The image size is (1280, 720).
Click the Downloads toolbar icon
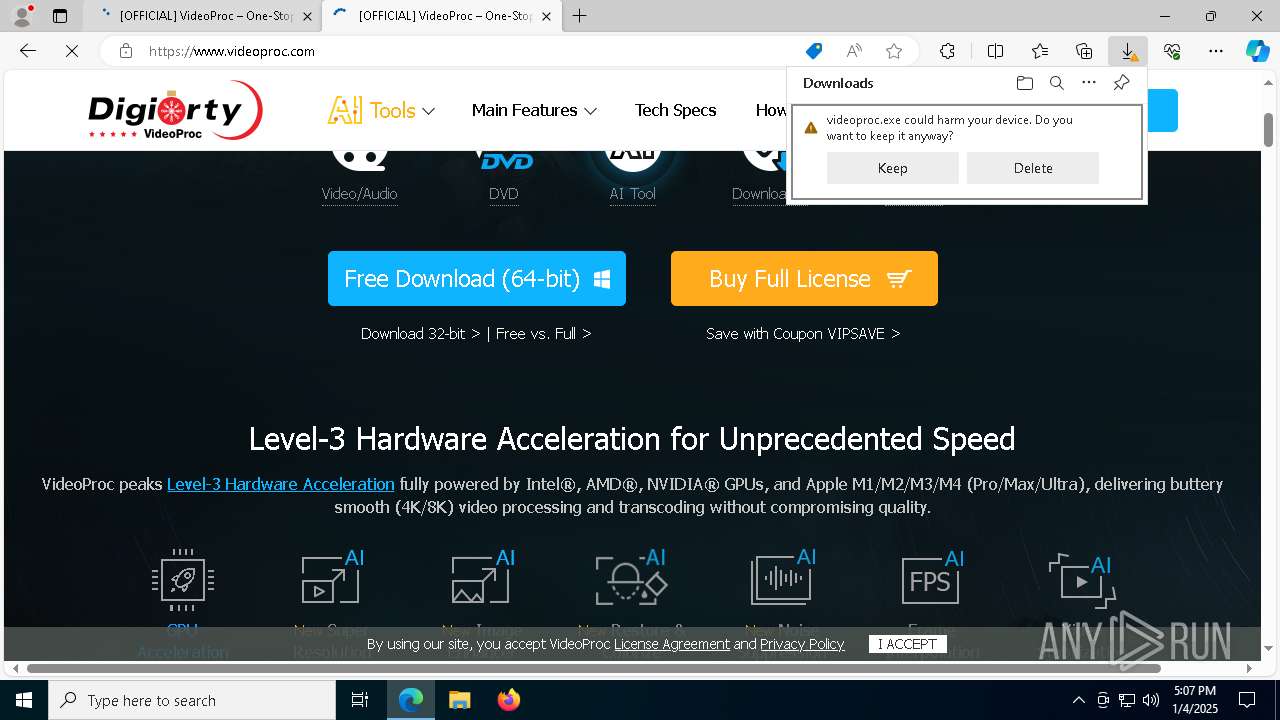(x=1128, y=51)
